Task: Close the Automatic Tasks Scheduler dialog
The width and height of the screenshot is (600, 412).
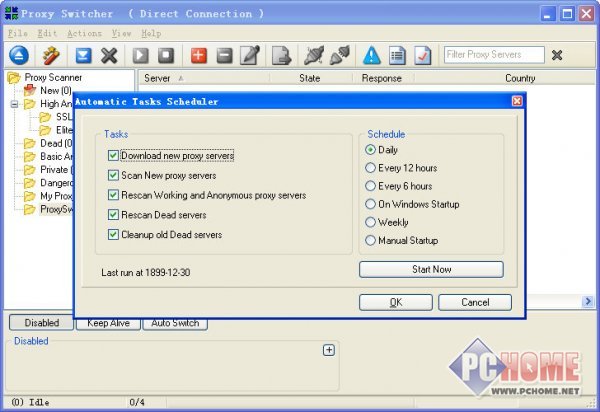Action: click(x=517, y=101)
